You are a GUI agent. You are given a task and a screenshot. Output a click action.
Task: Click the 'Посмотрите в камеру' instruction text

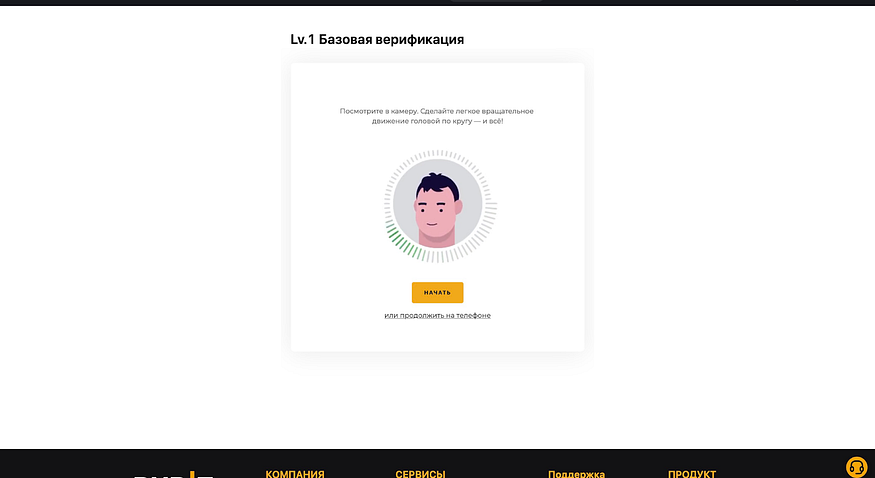point(436,115)
